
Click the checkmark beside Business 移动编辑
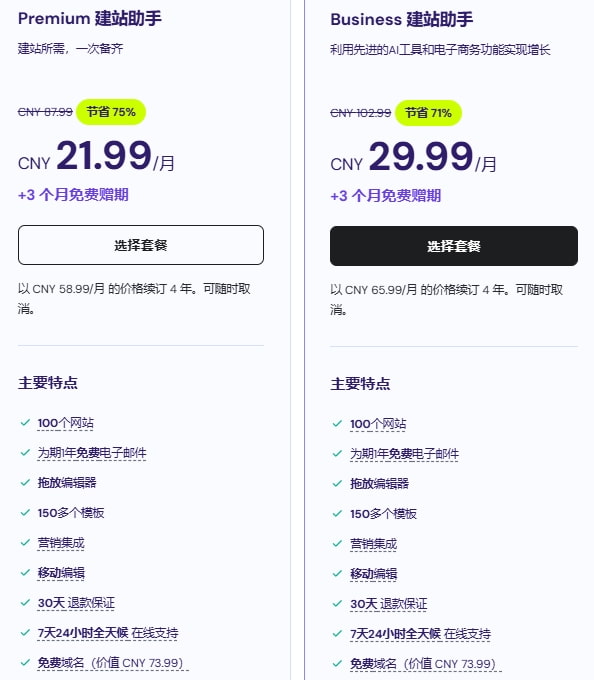click(x=337, y=574)
